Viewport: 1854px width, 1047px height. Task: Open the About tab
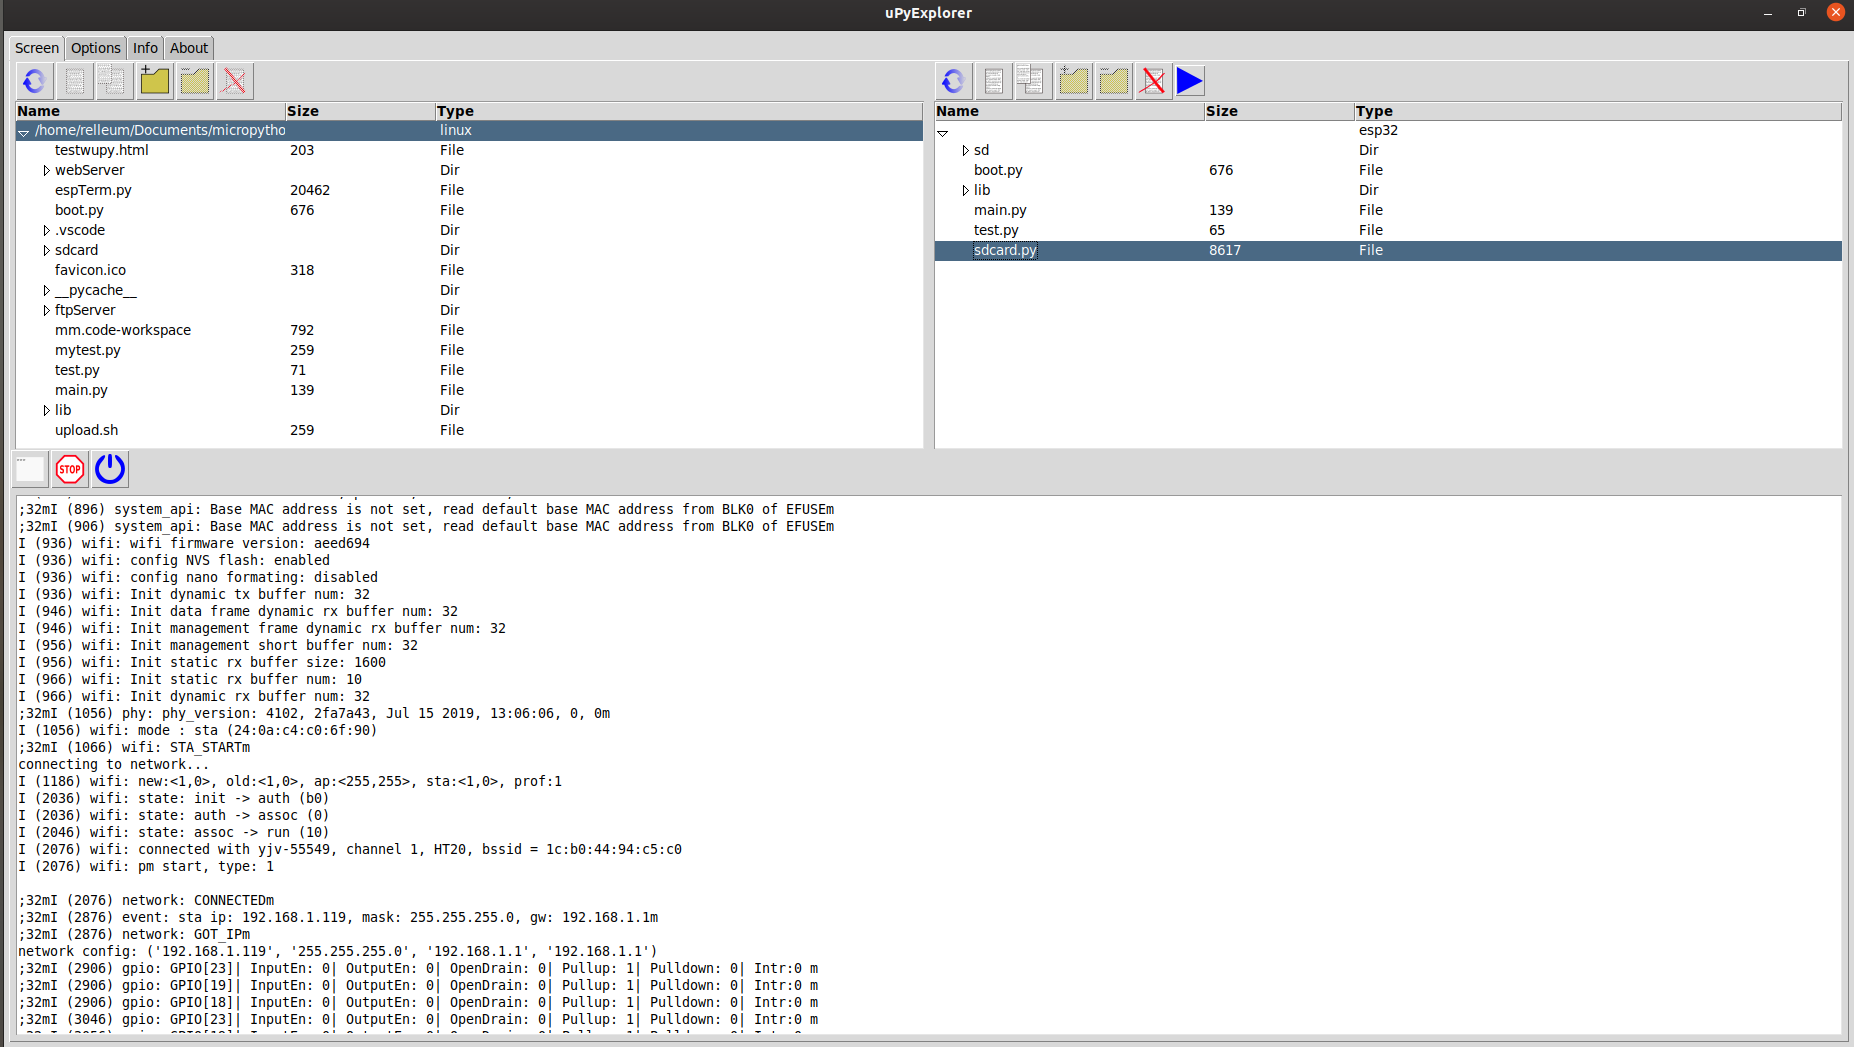[189, 48]
